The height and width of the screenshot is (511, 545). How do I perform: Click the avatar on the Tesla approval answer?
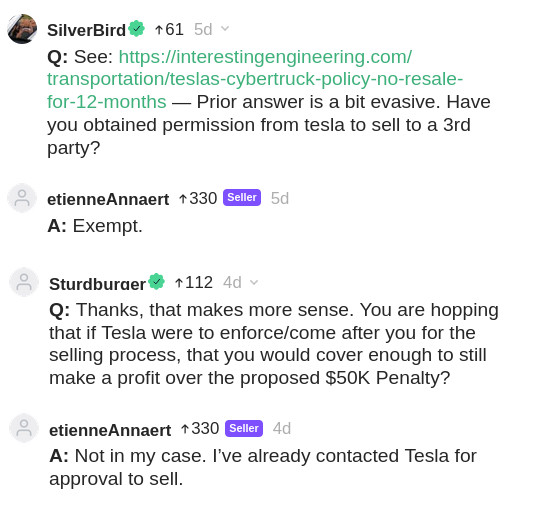click(24, 428)
